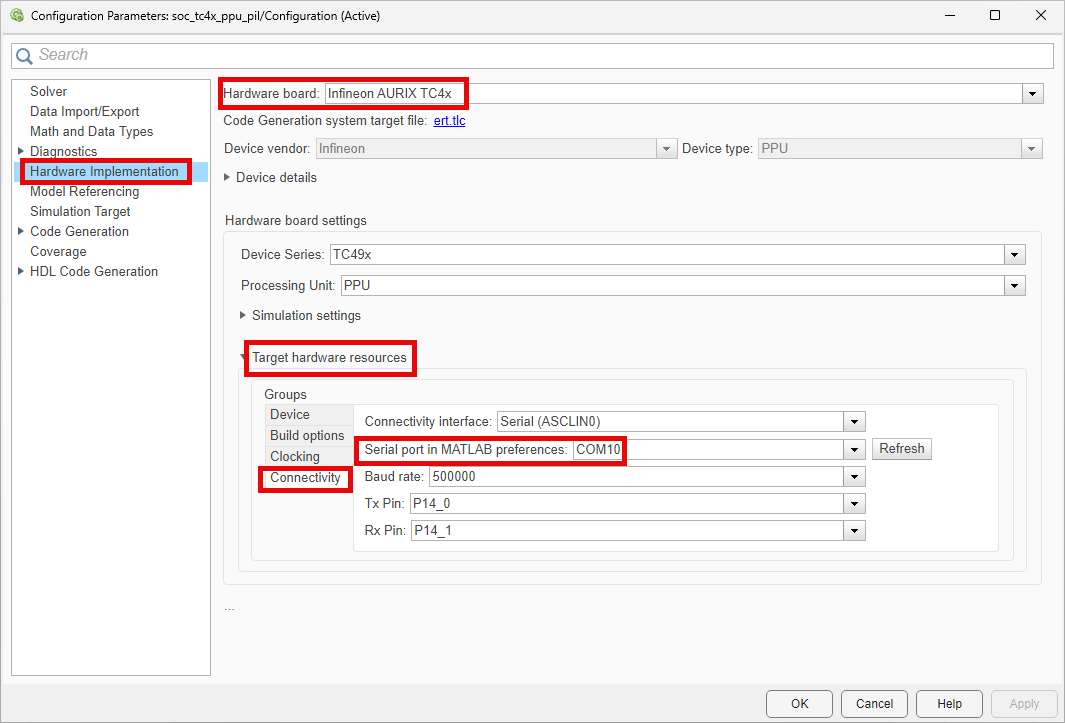The image size is (1065, 723).
Task: Click the Refresh serial ports button
Action: point(901,448)
